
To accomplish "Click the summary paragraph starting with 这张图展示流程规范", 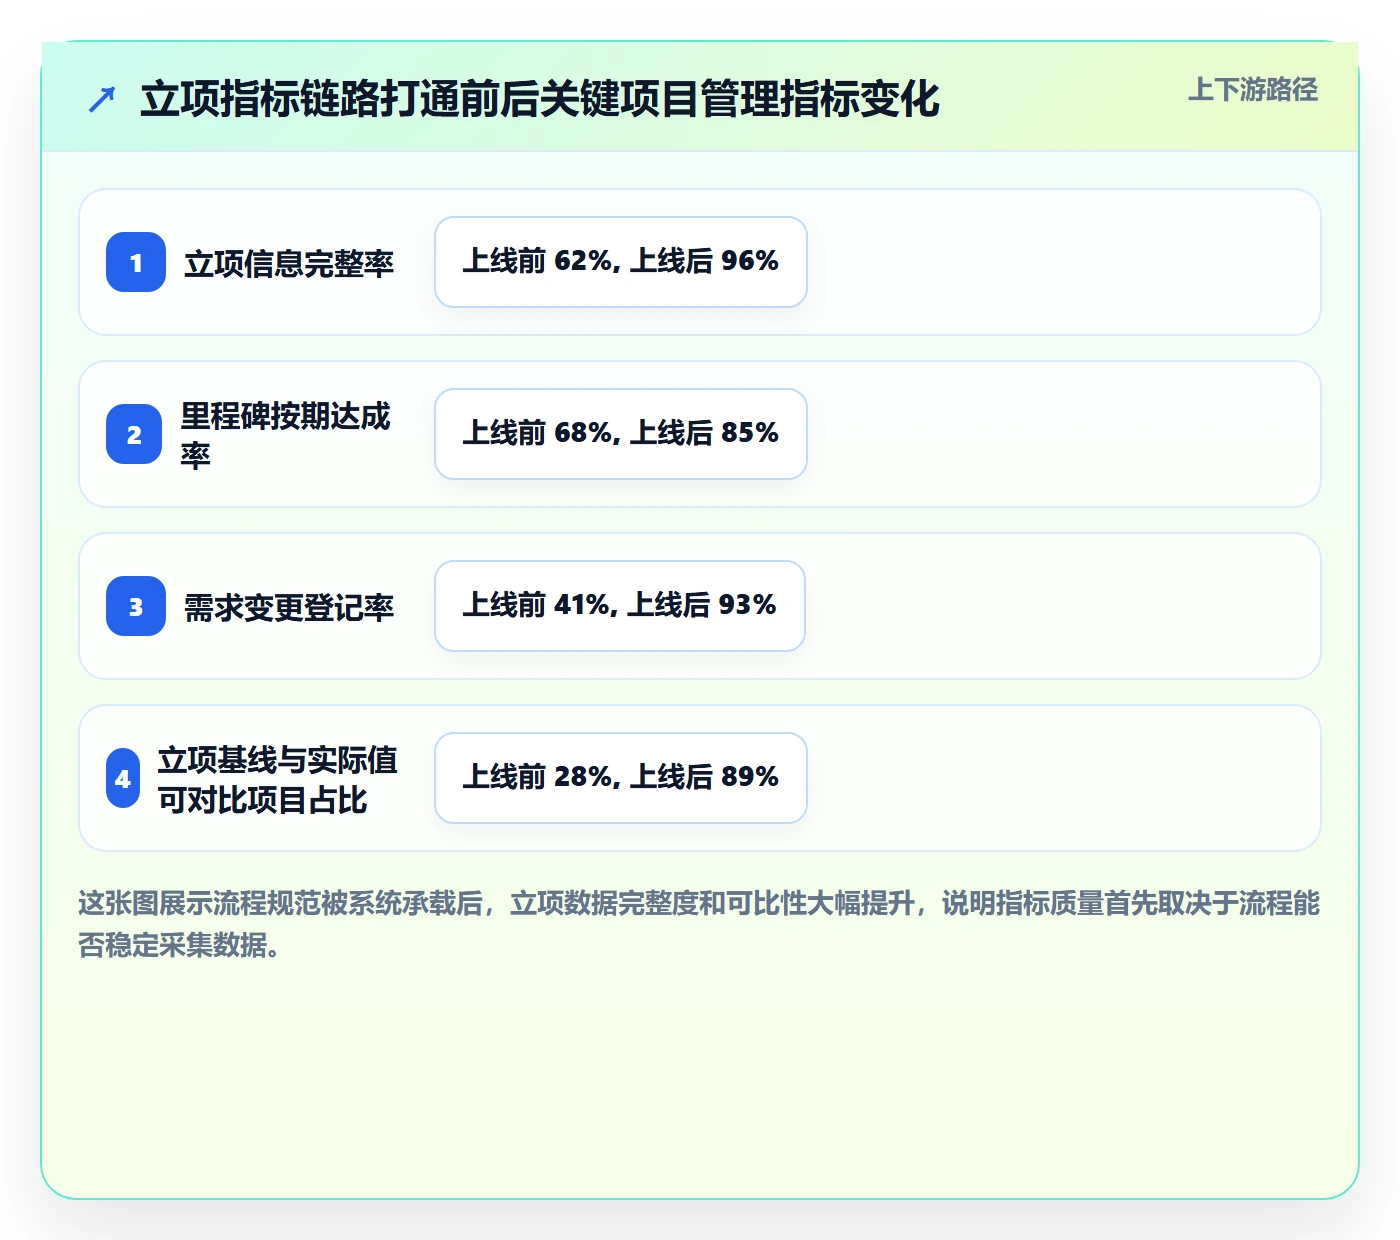I will [x=699, y=924].
